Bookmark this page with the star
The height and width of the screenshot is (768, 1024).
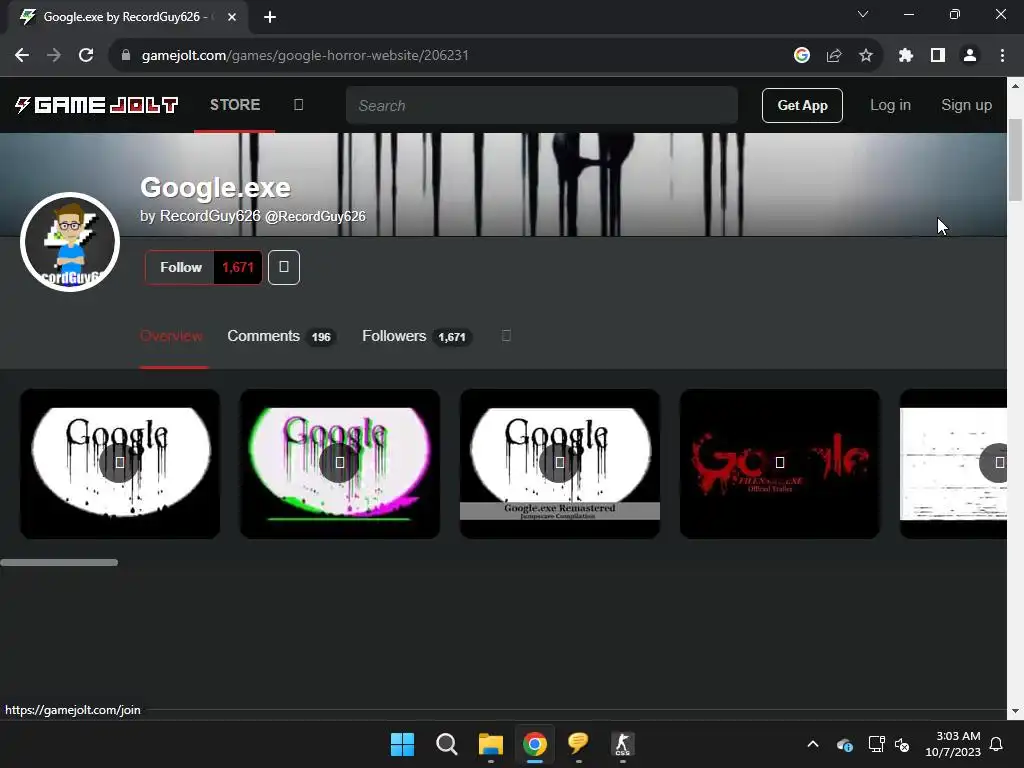coord(866,55)
